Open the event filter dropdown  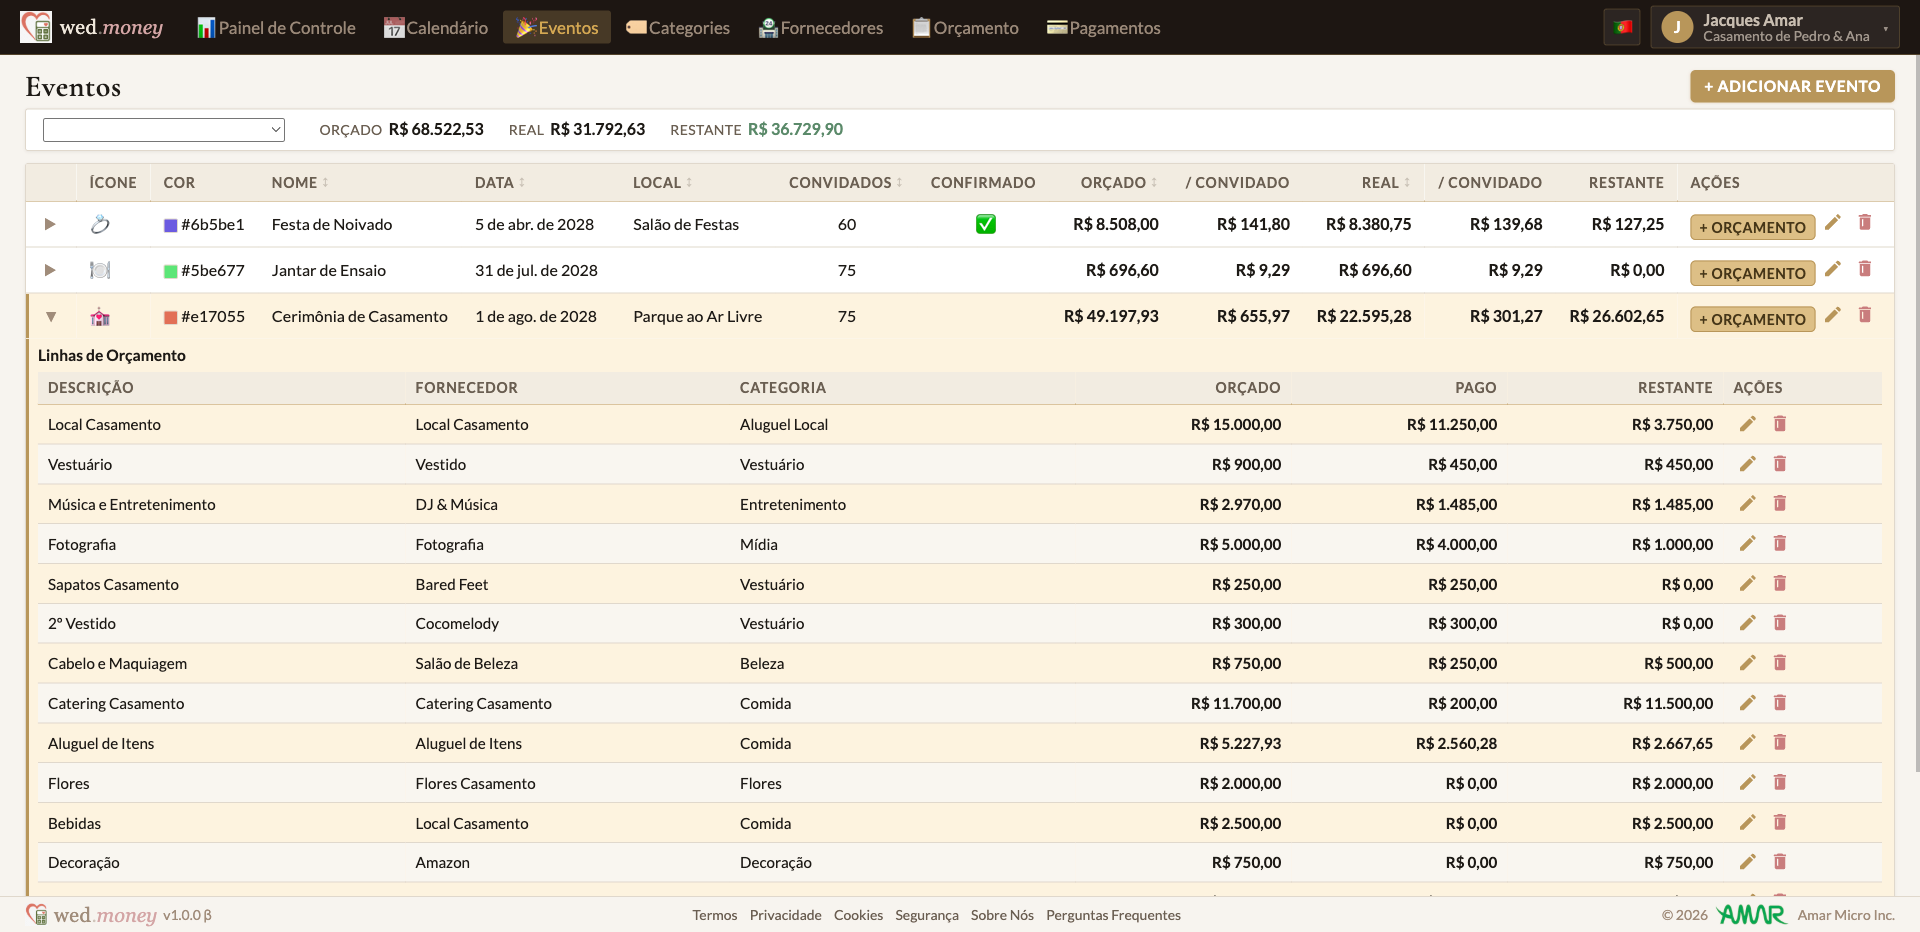164,130
